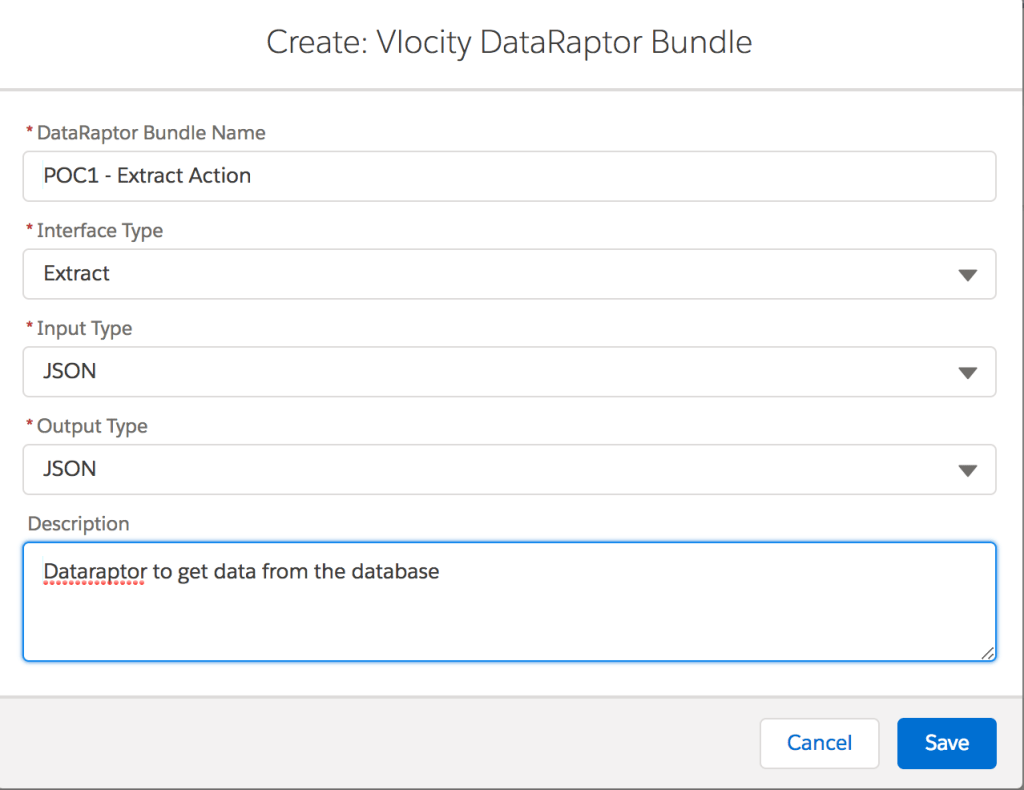
Task: Click the "Interface Type" field label
Action: pos(100,231)
